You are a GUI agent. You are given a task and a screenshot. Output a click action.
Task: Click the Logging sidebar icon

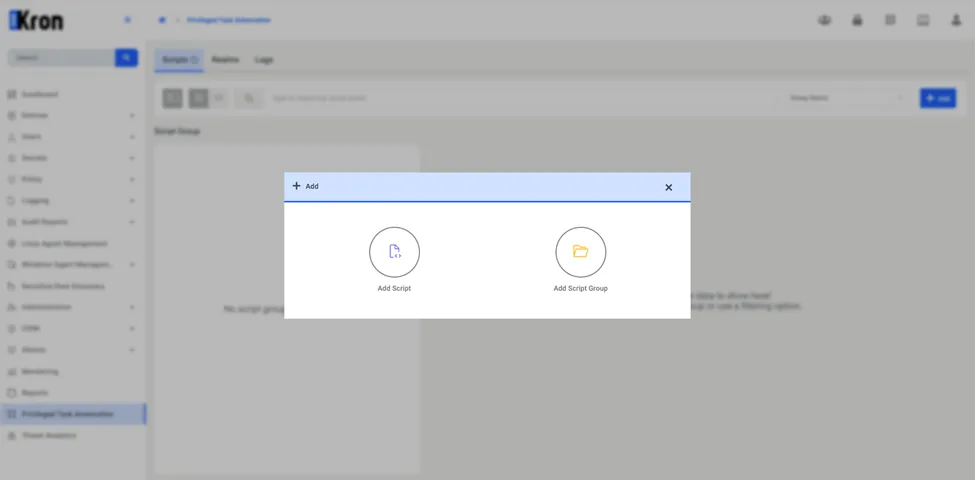(11, 201)
